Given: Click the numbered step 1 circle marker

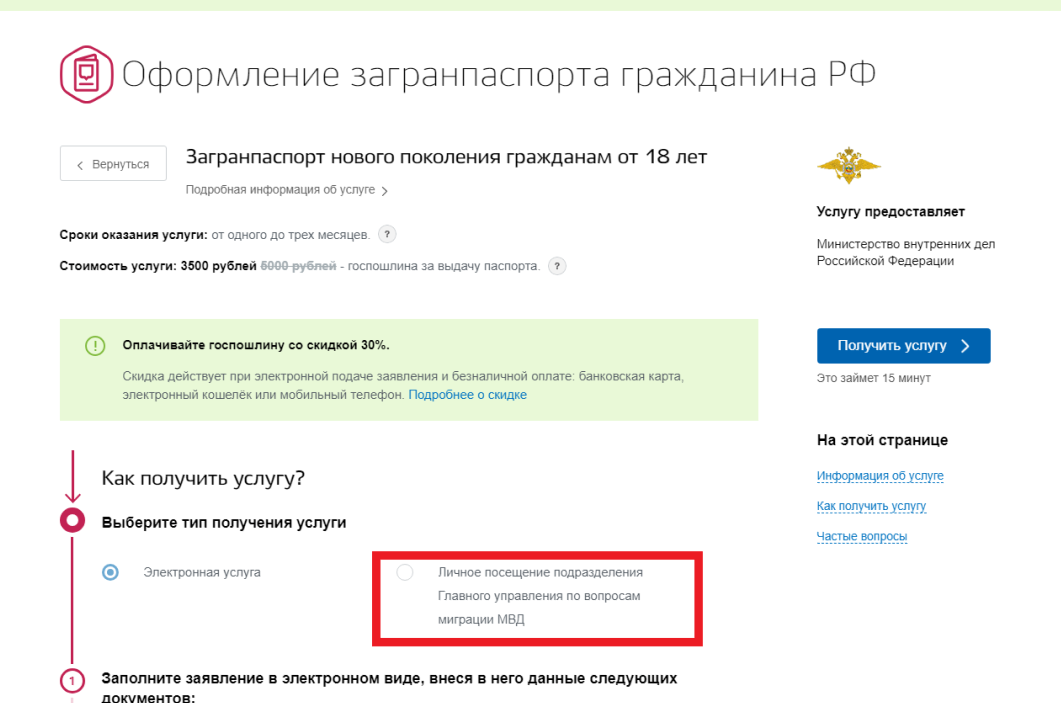Looking at the screenshot, I should pyautogui.click(x=72, y=681).
